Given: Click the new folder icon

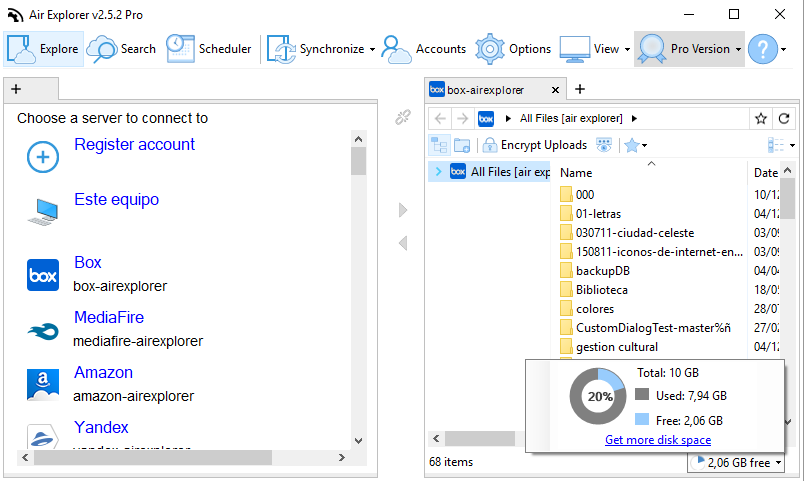Looking at the screenshot, I should tap(462, 146).
